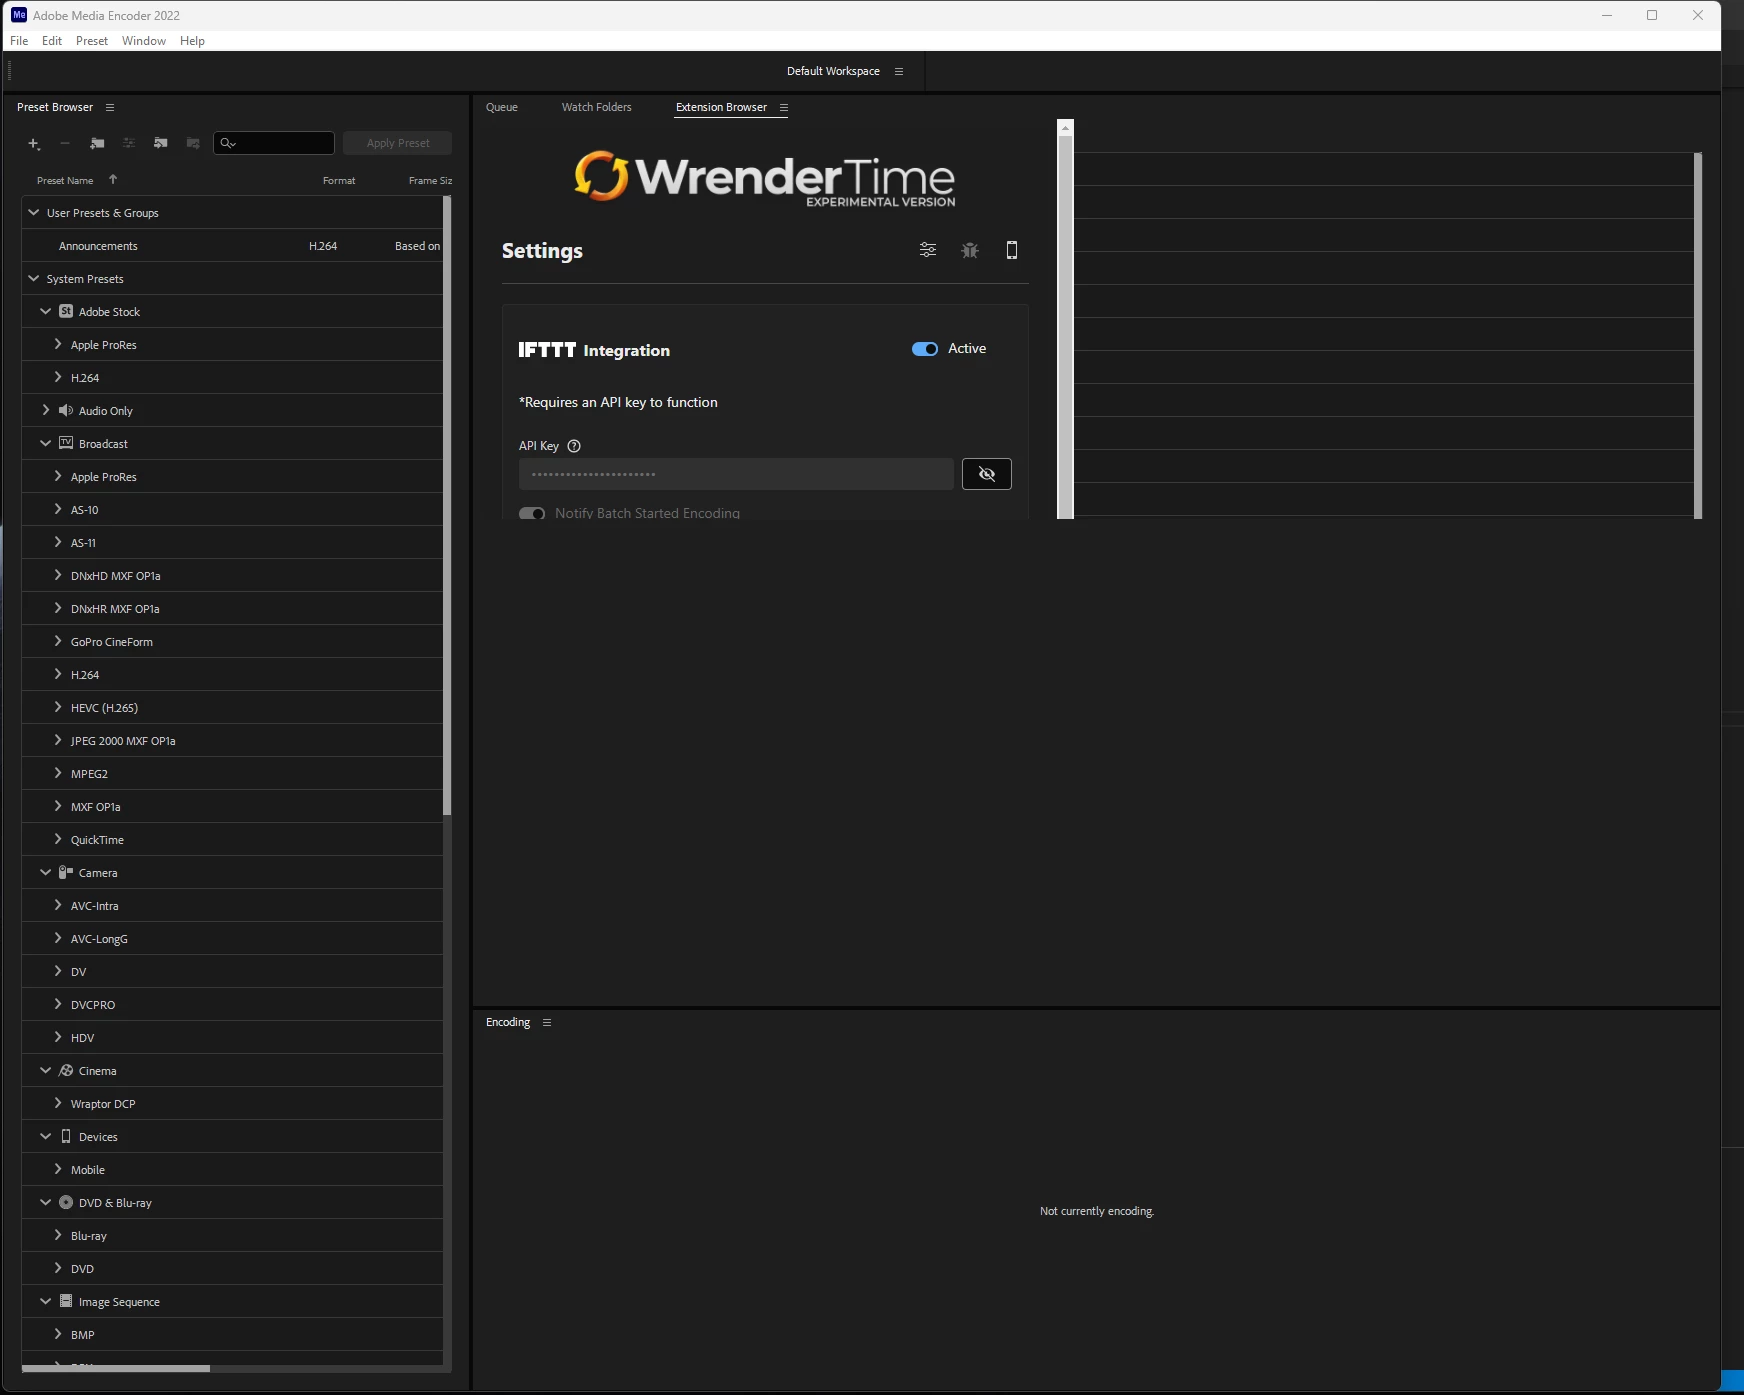Click the Create new preset group folder icon
The image size is (1744, 1395).
point(97,143)
